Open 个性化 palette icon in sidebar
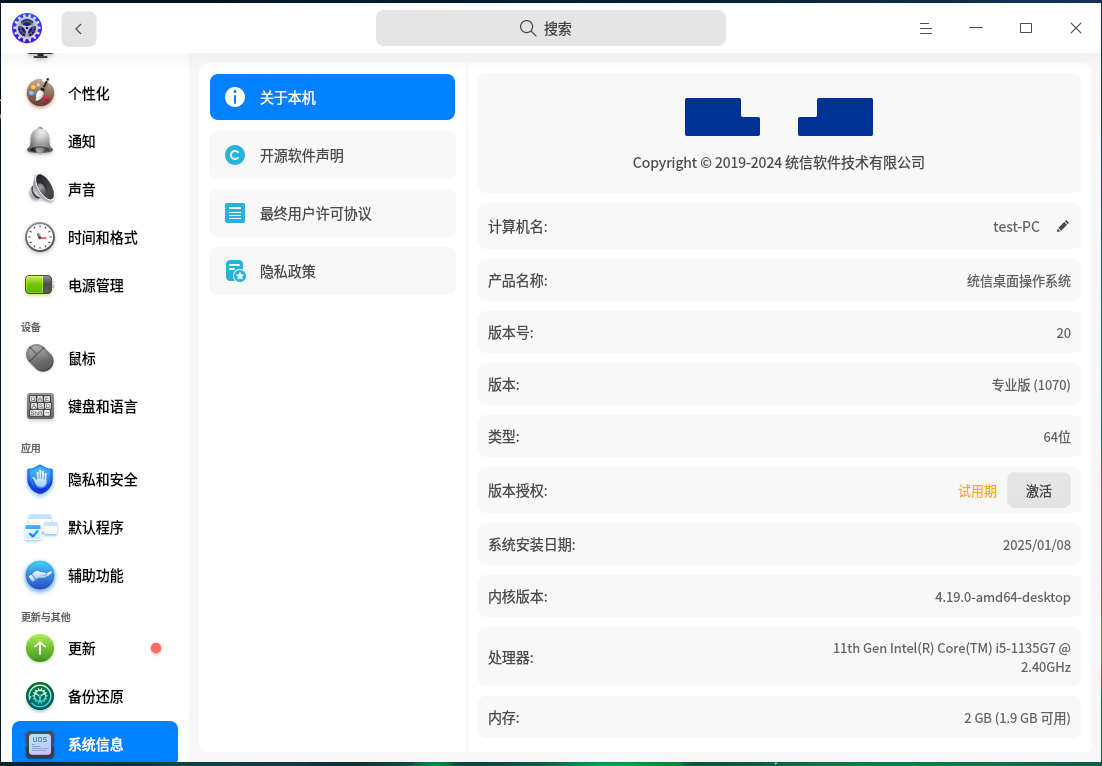Image resolution: width=1102 pixels, height=766 pixels. (40, 93)
